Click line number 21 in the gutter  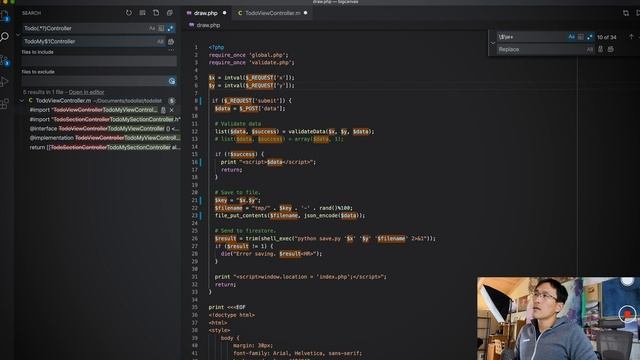195,200
